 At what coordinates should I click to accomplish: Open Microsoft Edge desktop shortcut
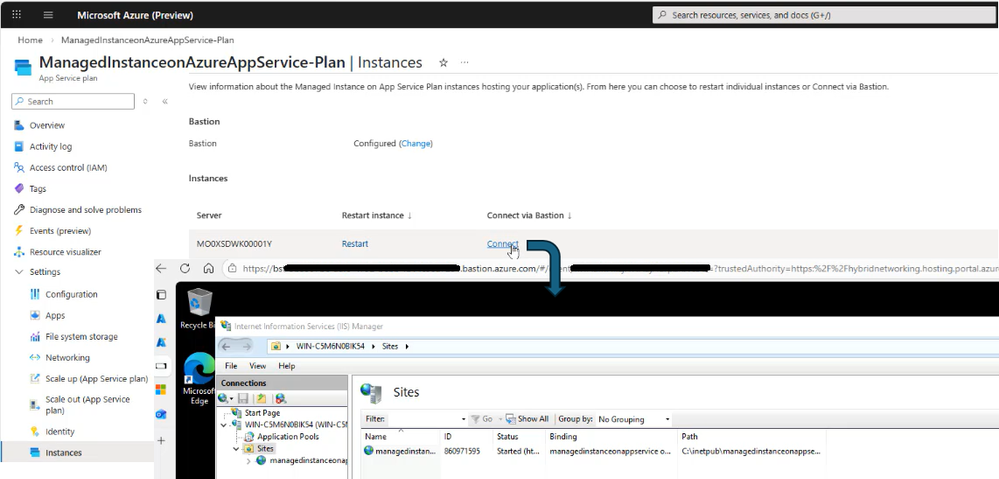point(199,379)
